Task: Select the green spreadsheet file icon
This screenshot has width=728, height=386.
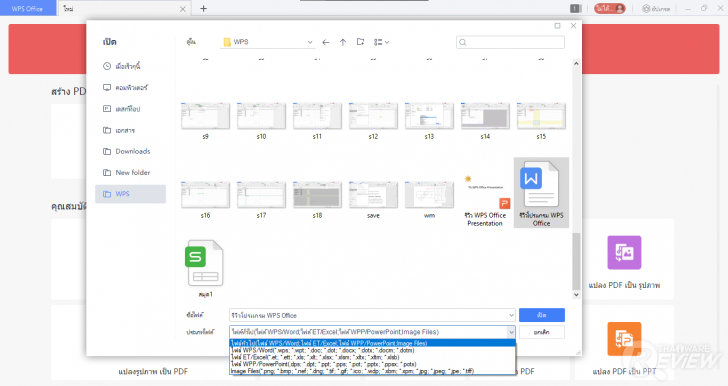Action: (204, 263)
